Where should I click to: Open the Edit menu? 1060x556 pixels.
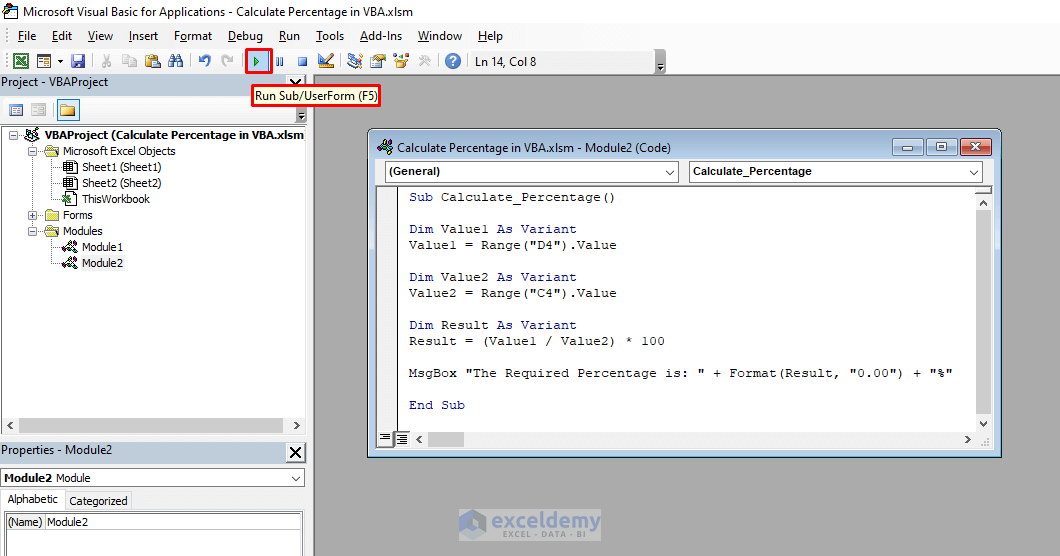[62, 36]
